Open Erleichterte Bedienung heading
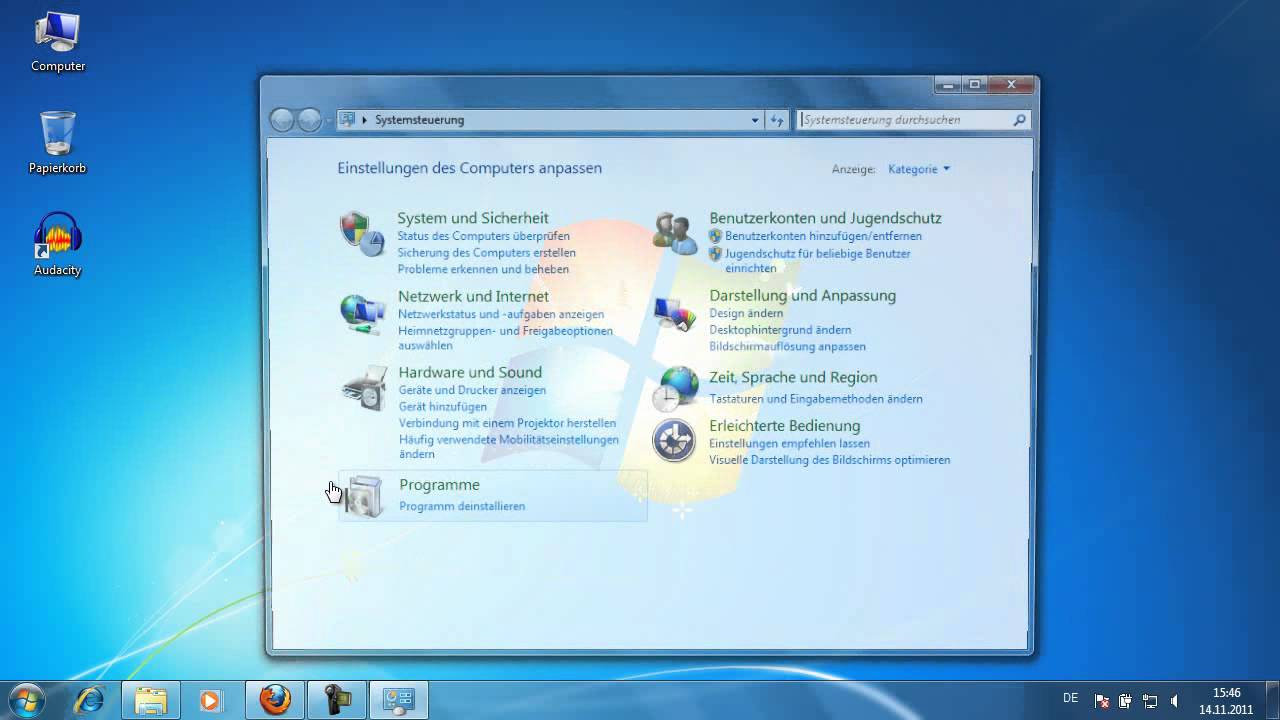 [784, 426]
